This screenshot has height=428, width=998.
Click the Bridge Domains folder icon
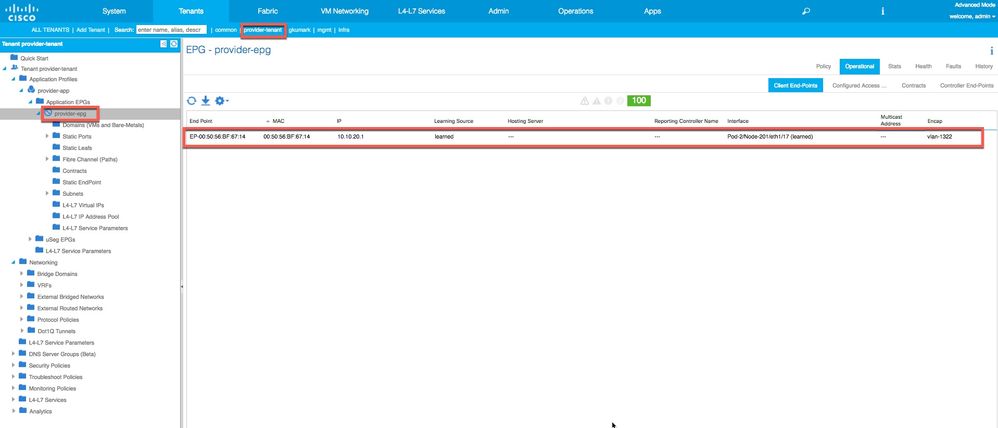pos(31,273)
